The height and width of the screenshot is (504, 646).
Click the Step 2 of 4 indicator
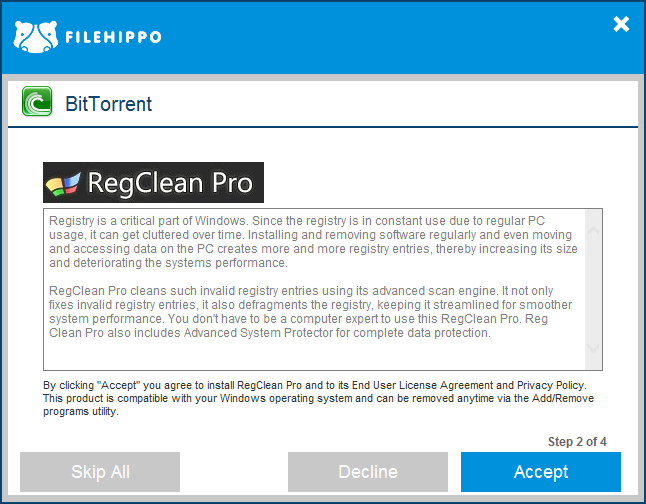577,442
